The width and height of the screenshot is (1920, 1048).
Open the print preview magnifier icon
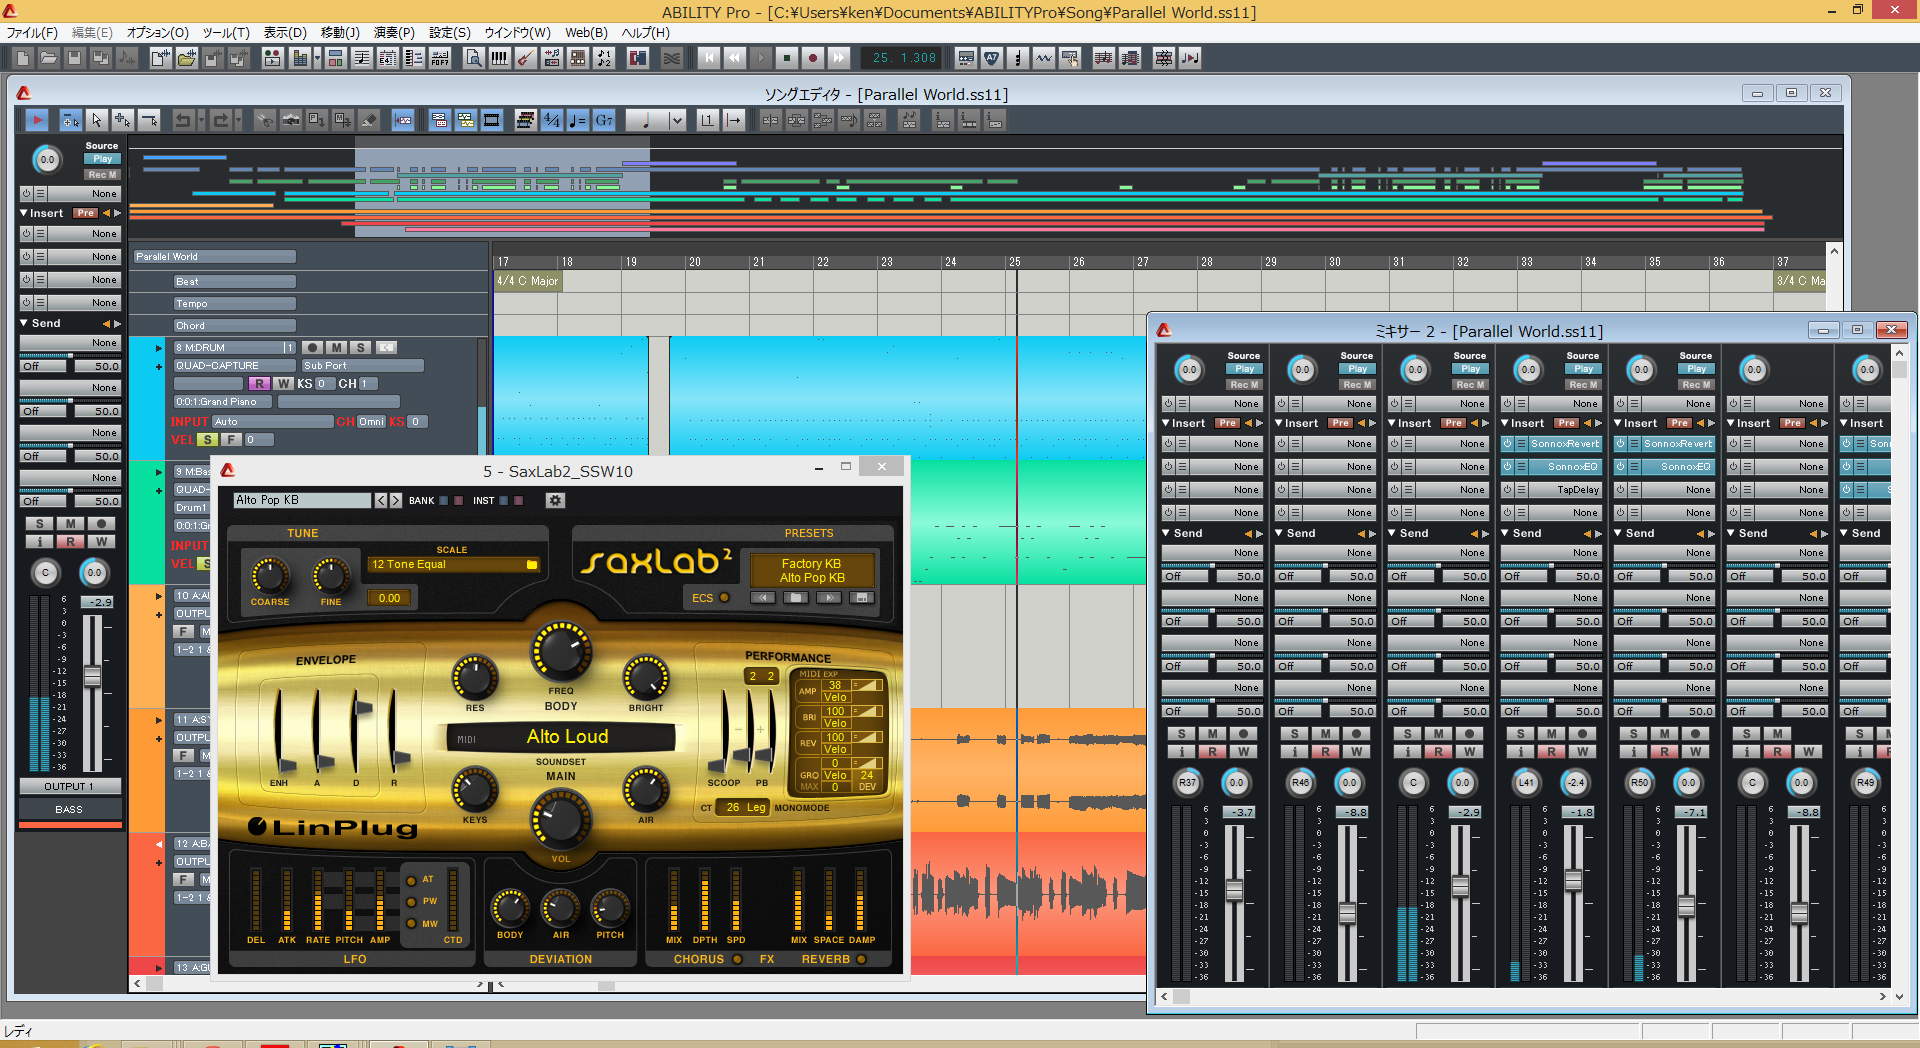coord(474,58)
